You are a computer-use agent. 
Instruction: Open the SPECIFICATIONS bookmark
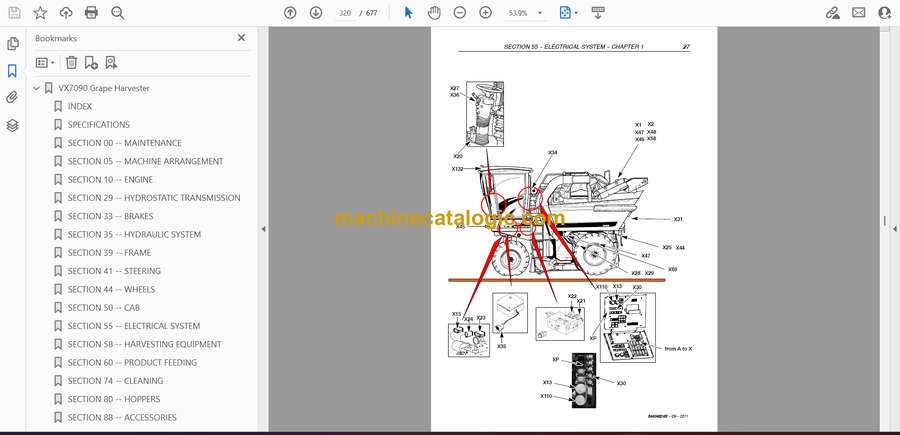99,125
